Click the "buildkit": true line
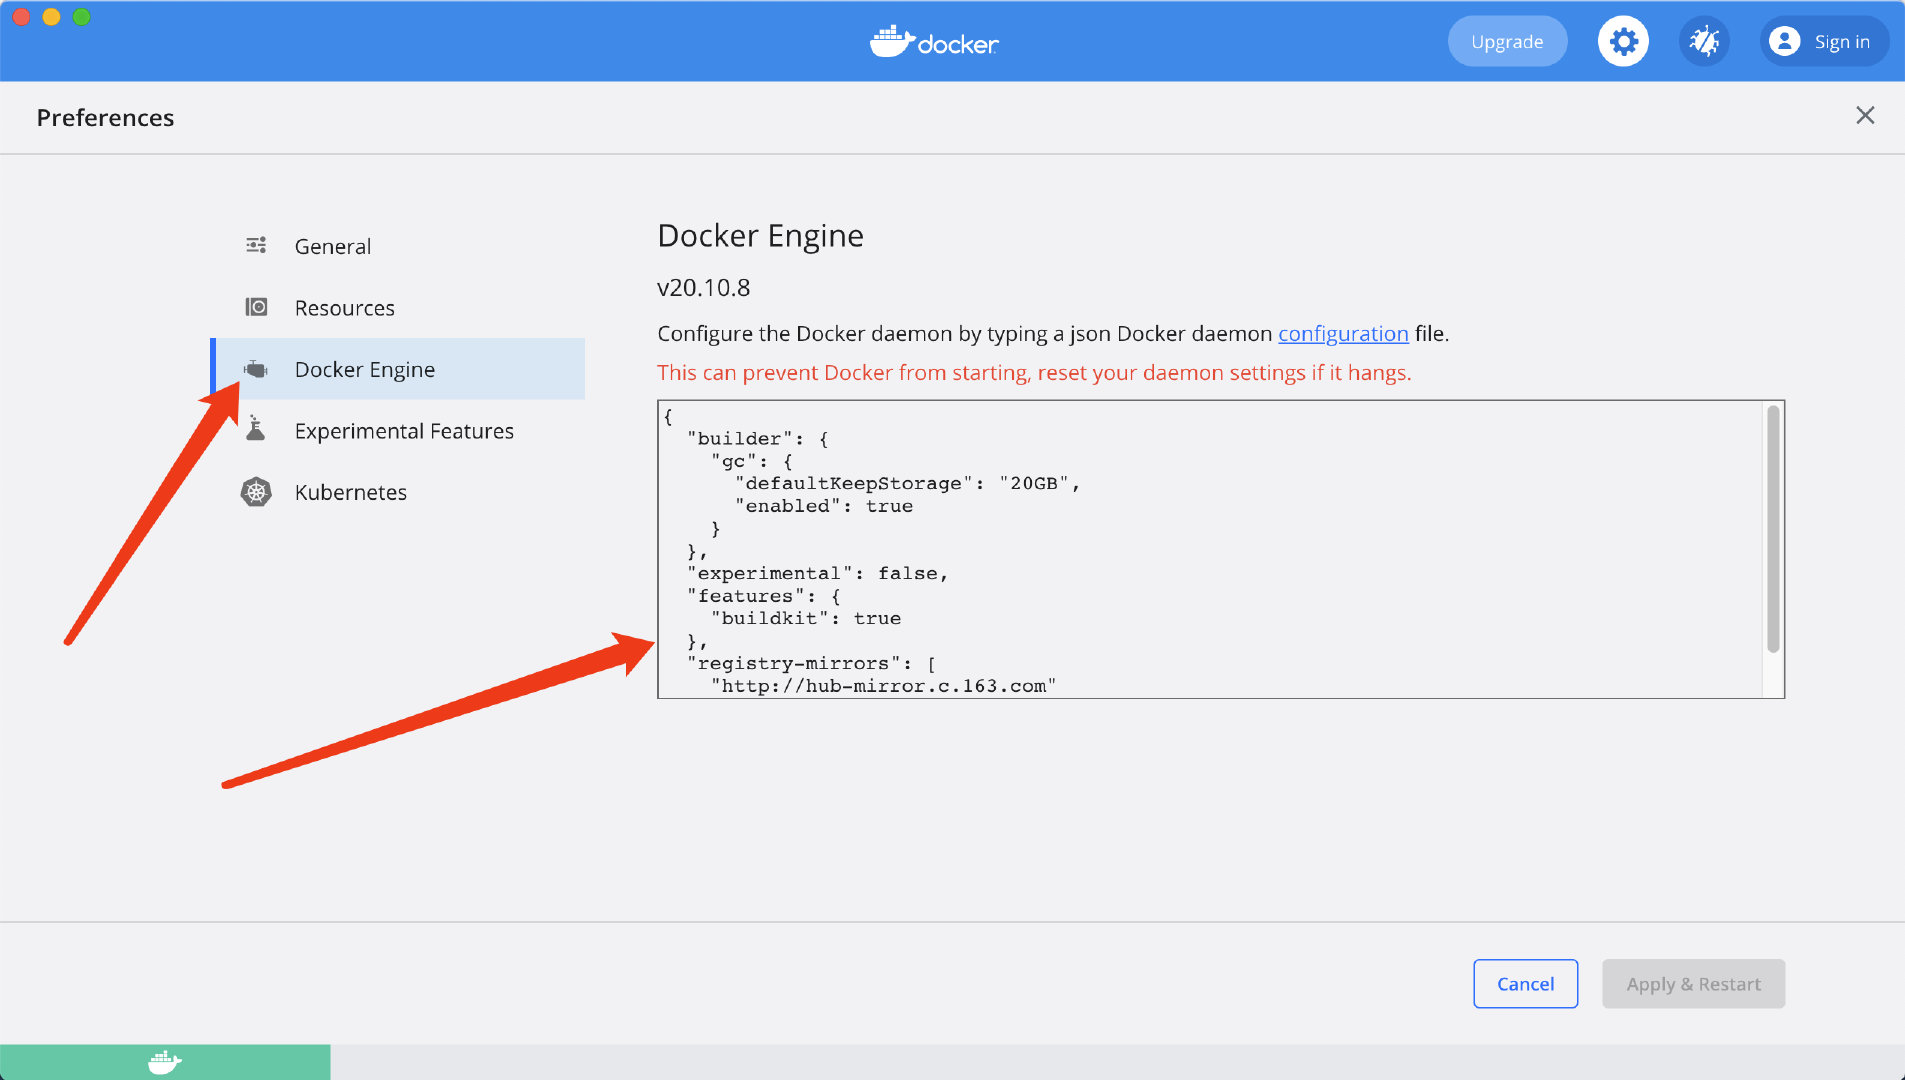The image size is (1905, 1080). (806, 618)
